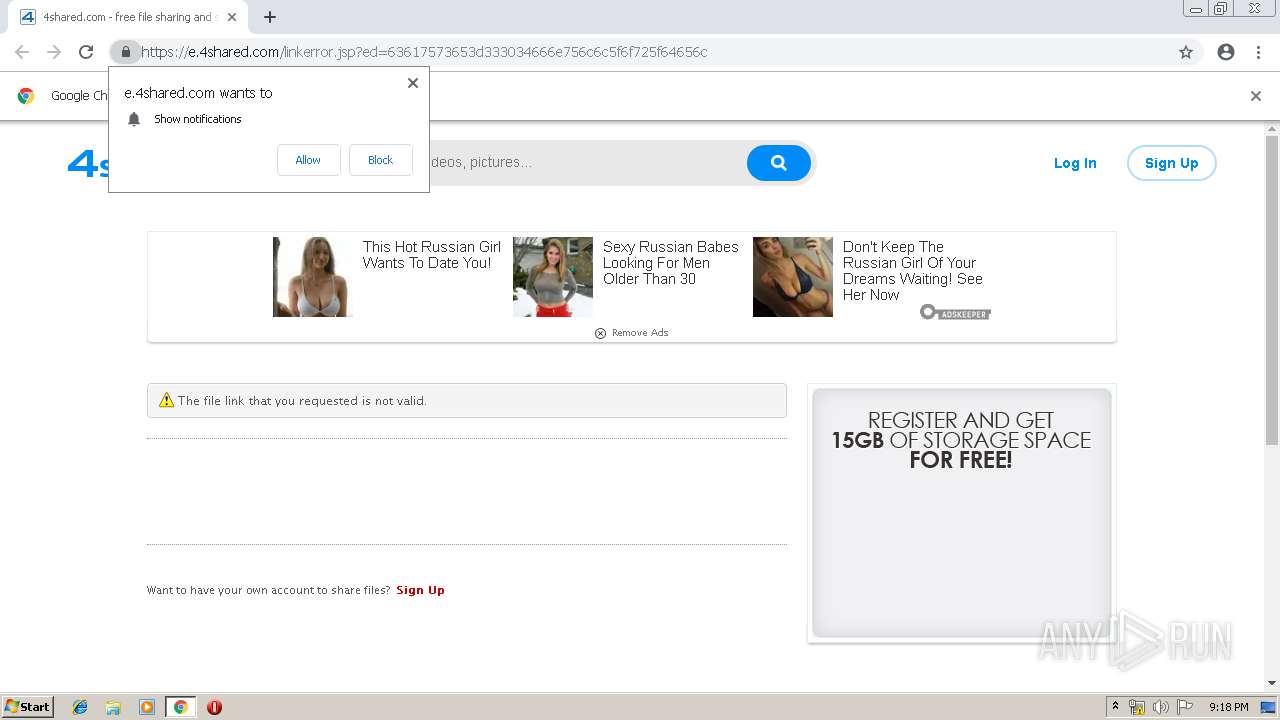The height and width of the screenshot is (720, 1280).
Task: Open the network tray icon
Action: (1137, 707)
